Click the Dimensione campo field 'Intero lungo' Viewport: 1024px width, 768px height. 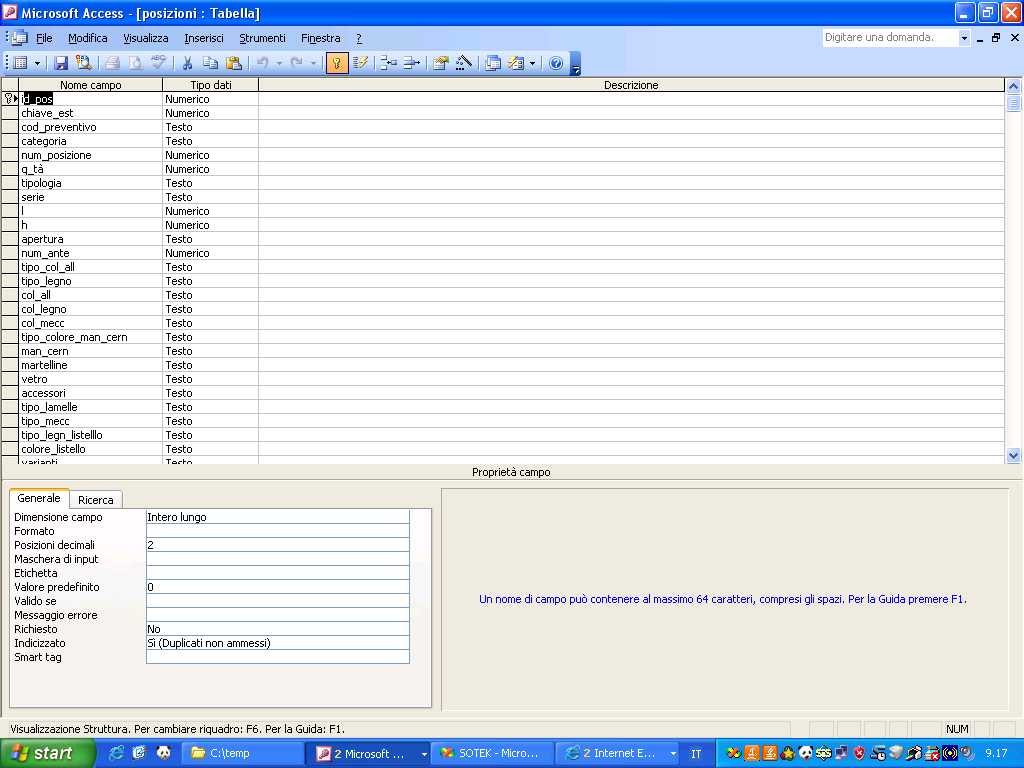[x=278, y=517]
